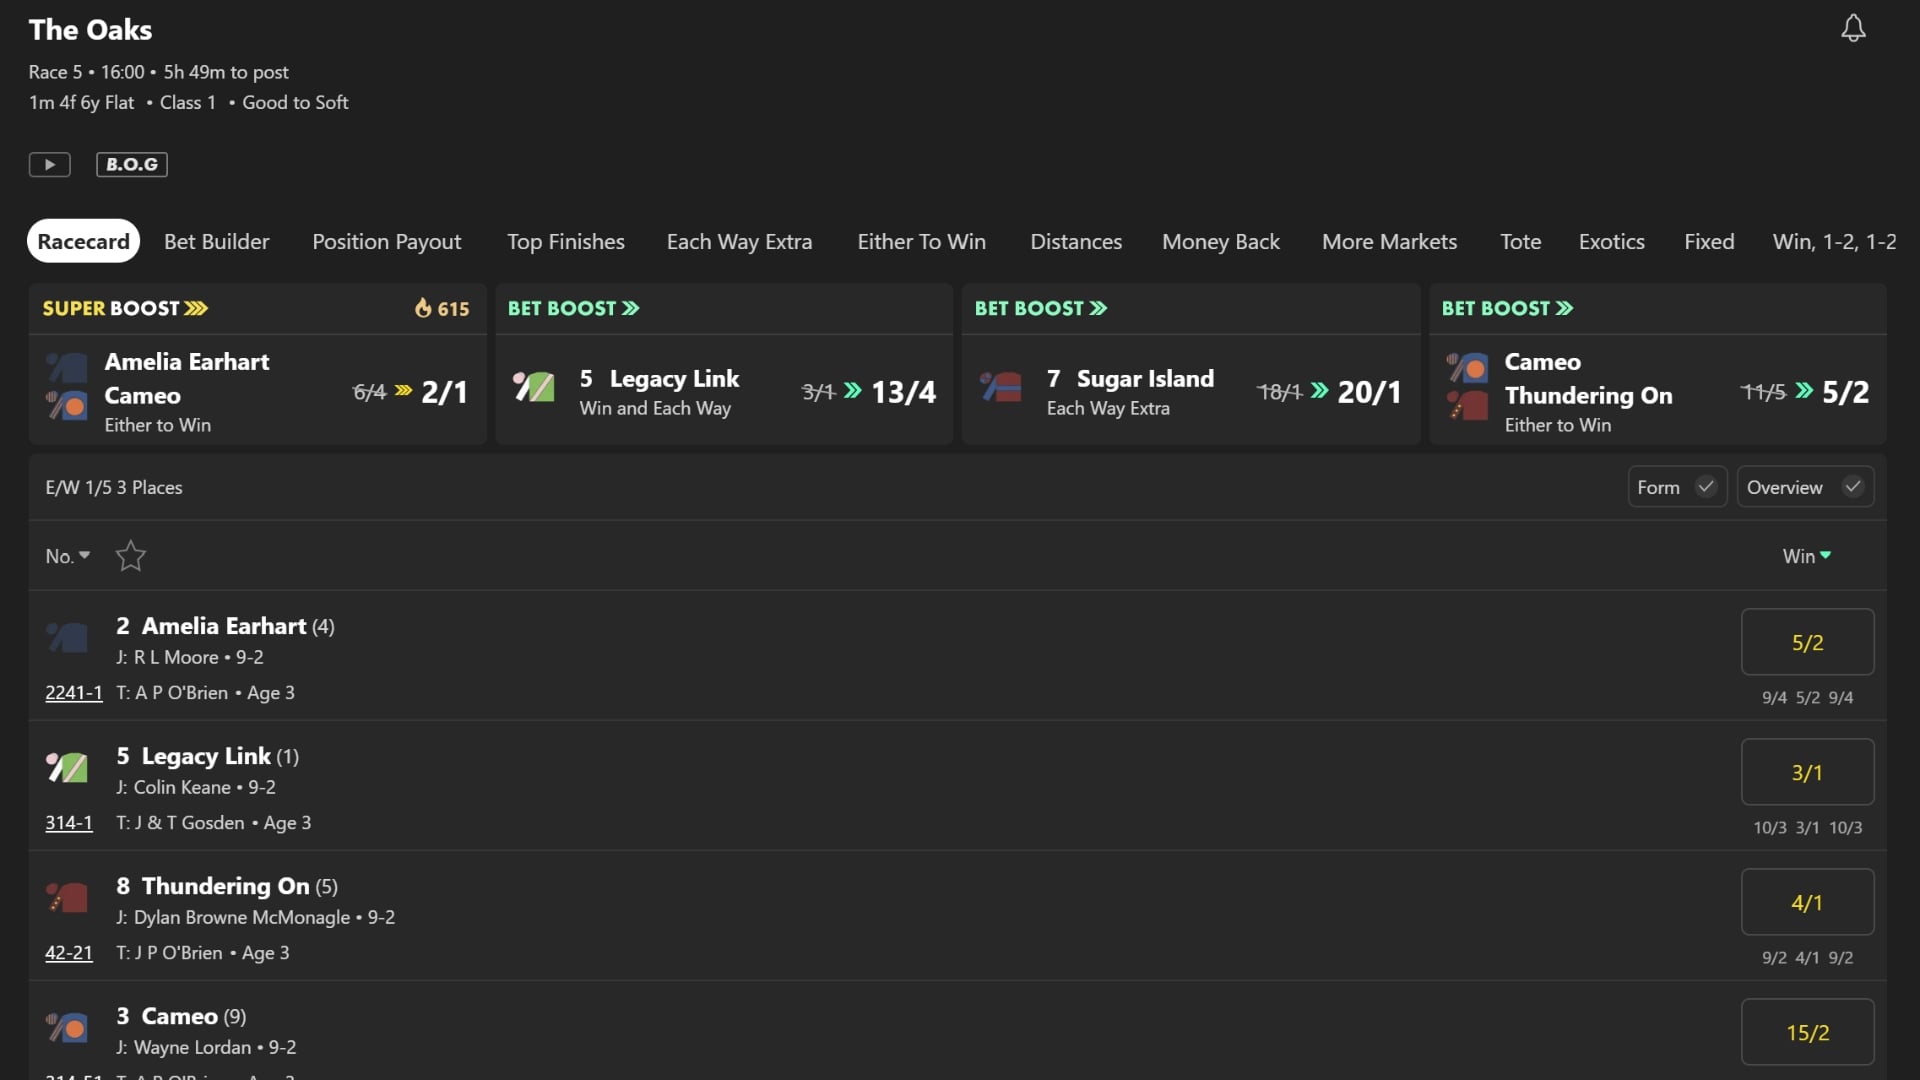This screenshot has height=1080, width=1920.
Task: Click Cameo's jockey silks in racecard
Action: [68, 1027]
